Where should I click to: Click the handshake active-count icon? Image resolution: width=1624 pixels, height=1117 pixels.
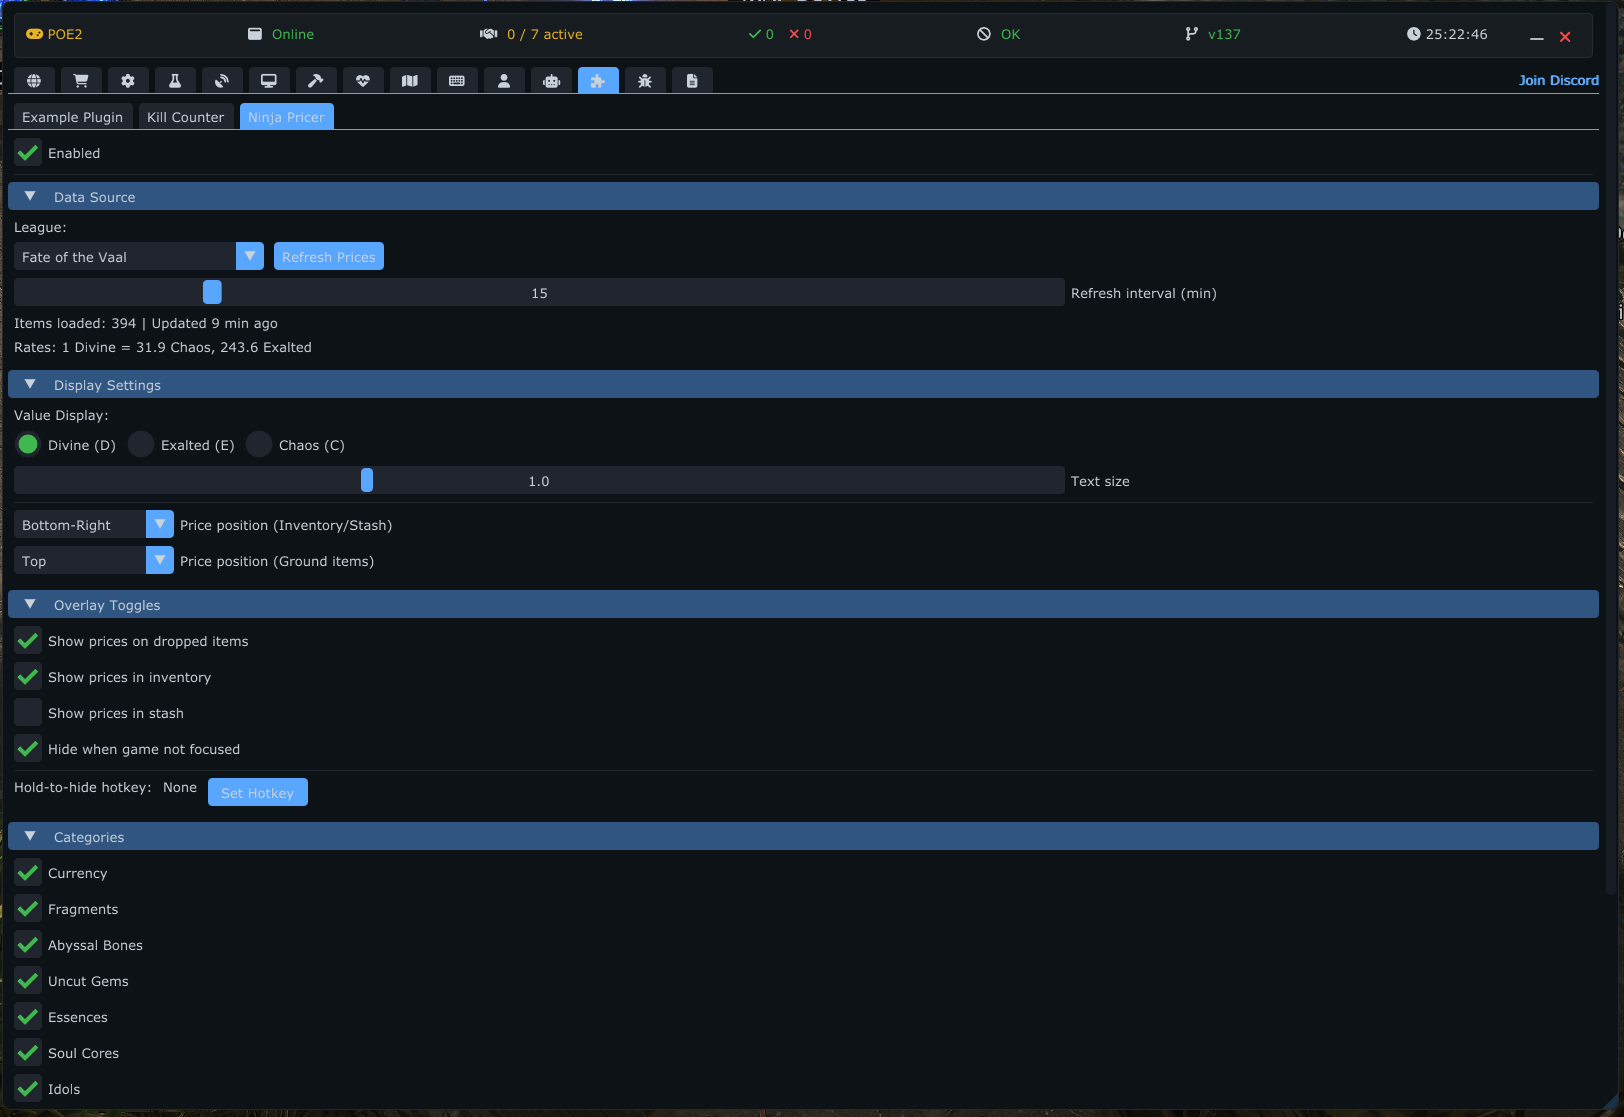[489, 34]
